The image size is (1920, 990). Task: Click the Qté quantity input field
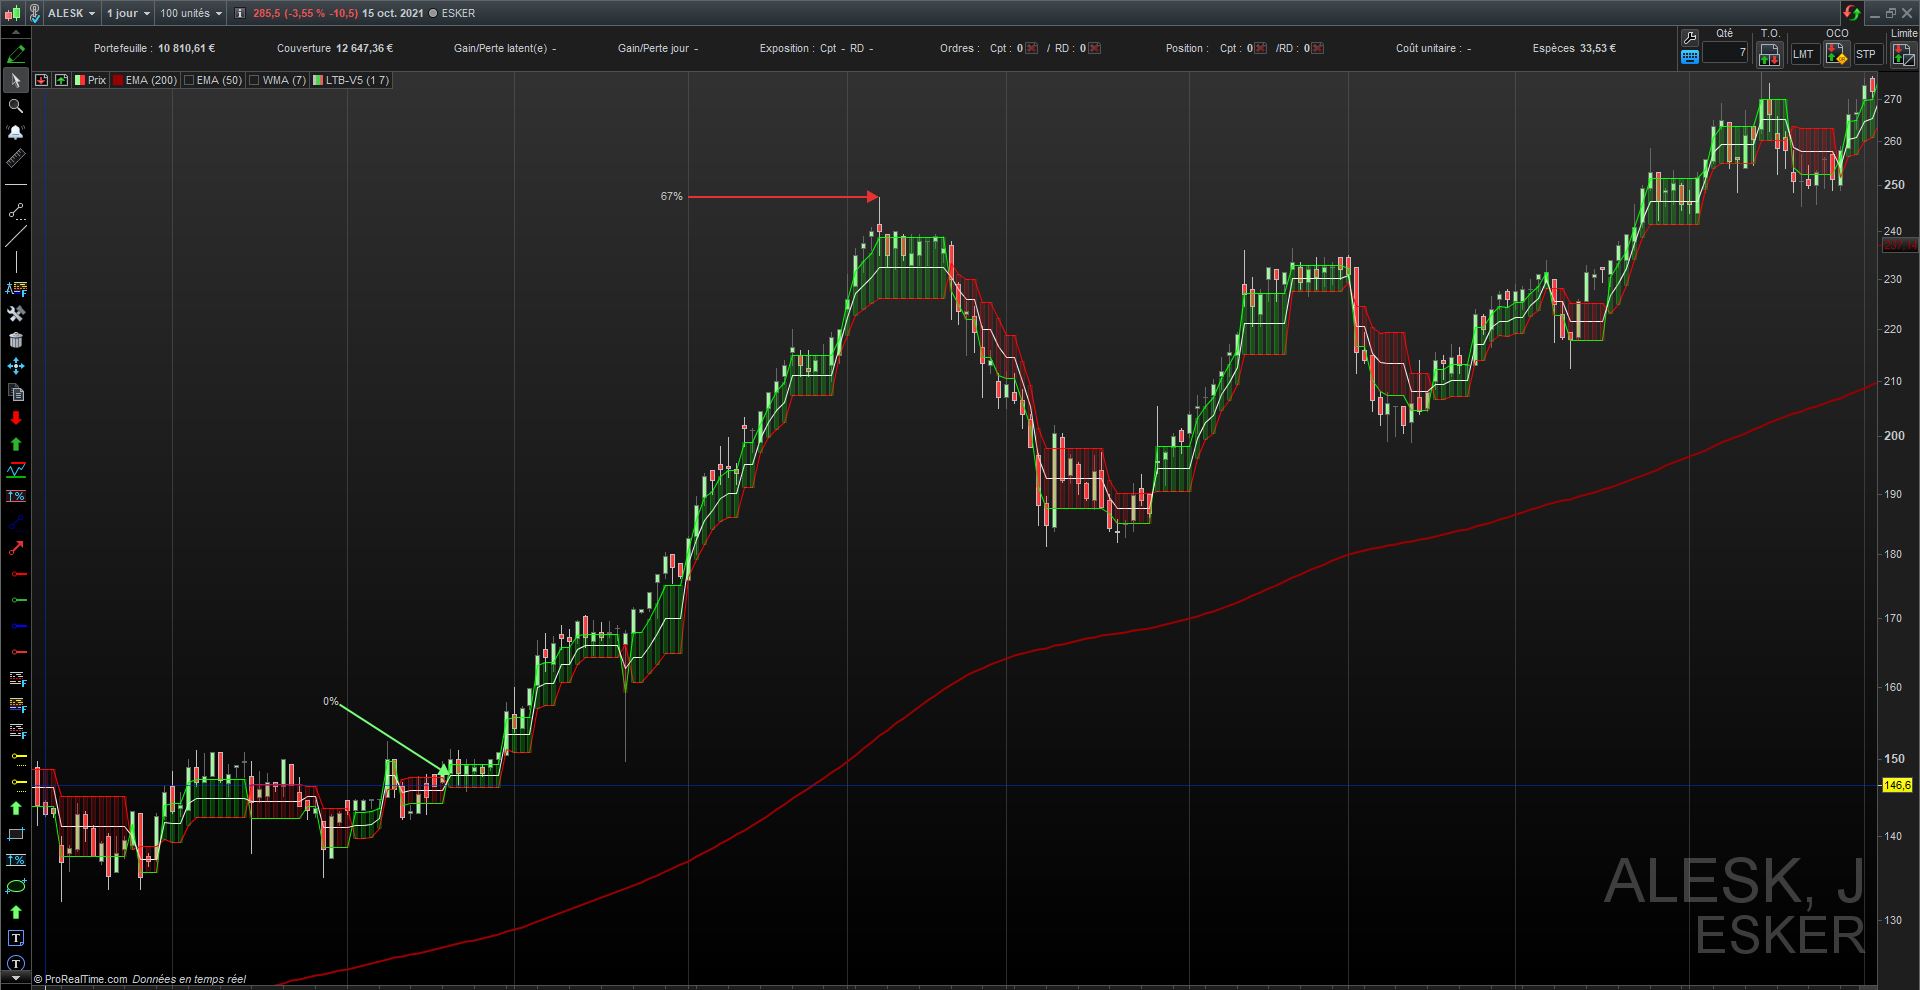[x=1725, y=52]
